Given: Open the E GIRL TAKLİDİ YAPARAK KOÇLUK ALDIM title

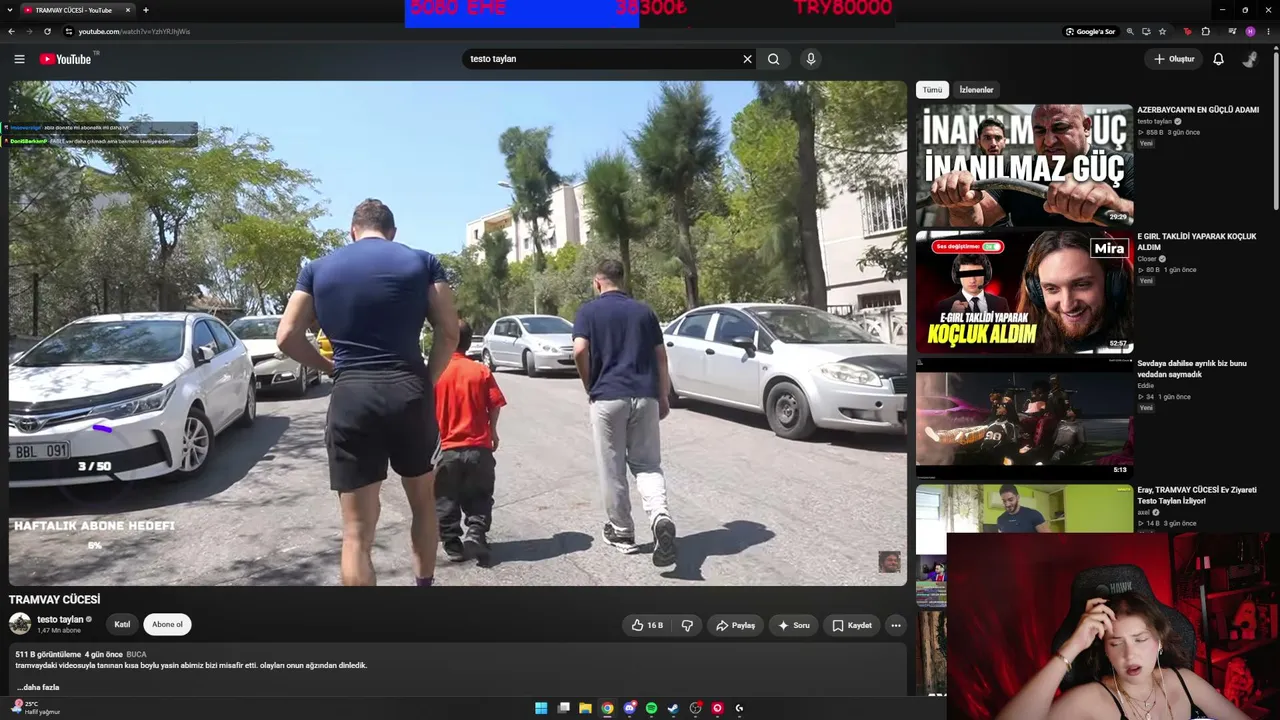Looking at the screenshot, I should tap(1197, 242).
